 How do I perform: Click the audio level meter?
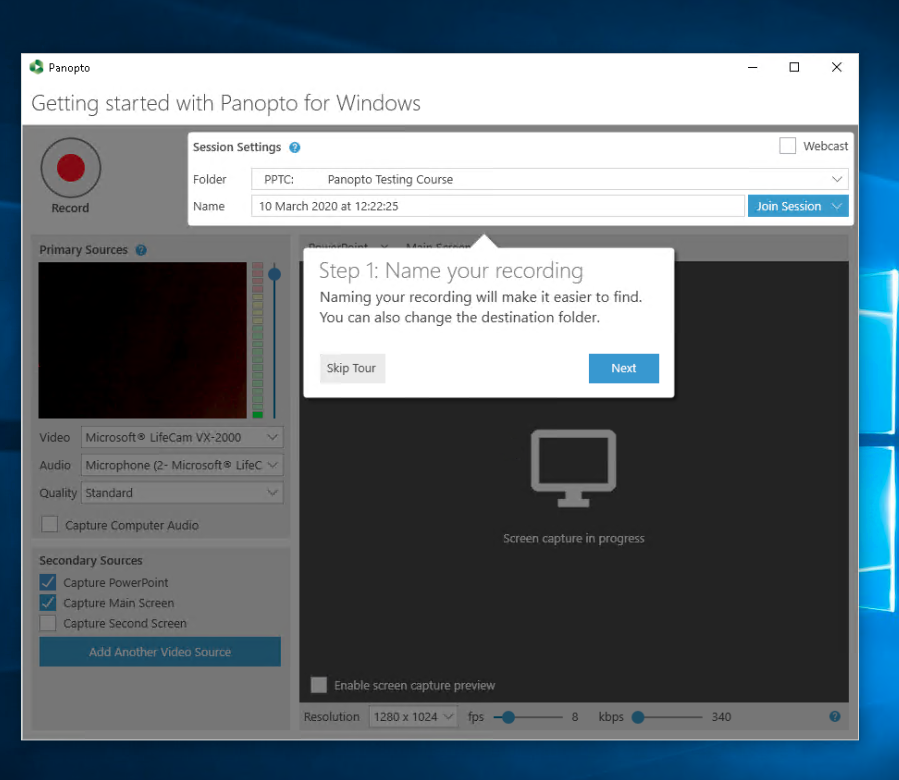(x=257, y=340)
